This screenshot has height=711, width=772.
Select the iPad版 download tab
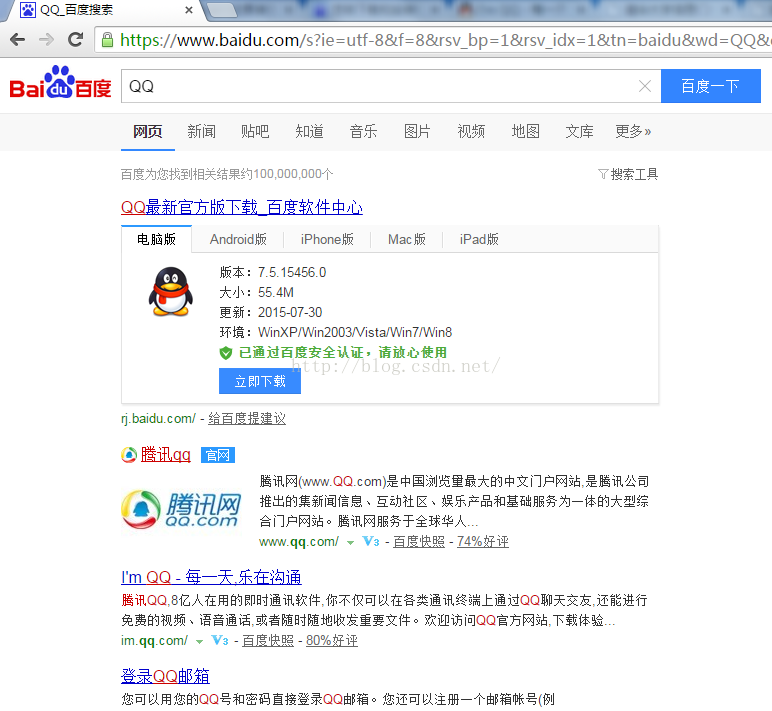tap(479, 239)
